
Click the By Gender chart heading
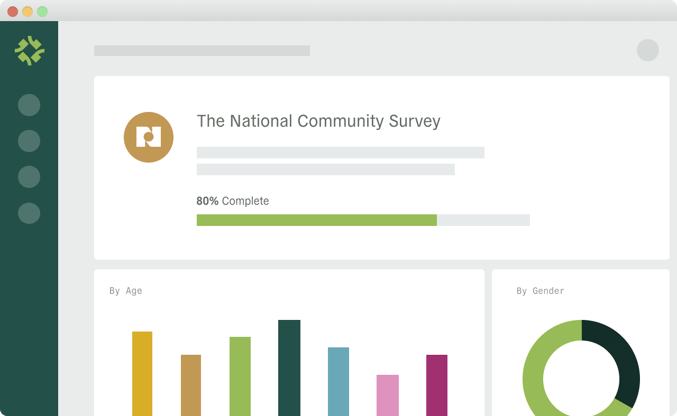click(x=540, y=291)
